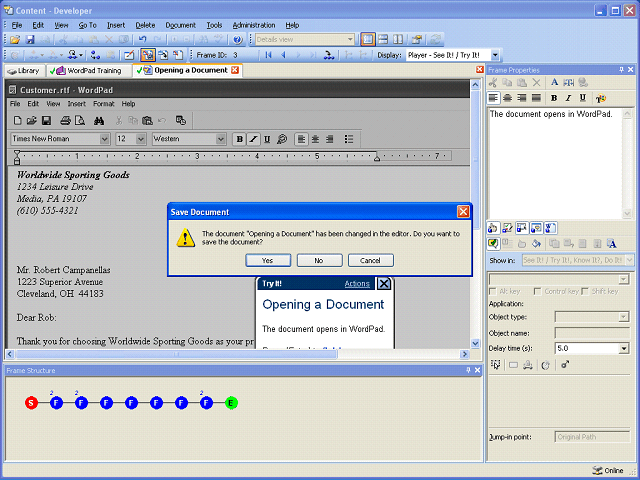This screenshot has height=480, width=640.
Task: Close the Opening a Document tab
Action: pos(235,70)
